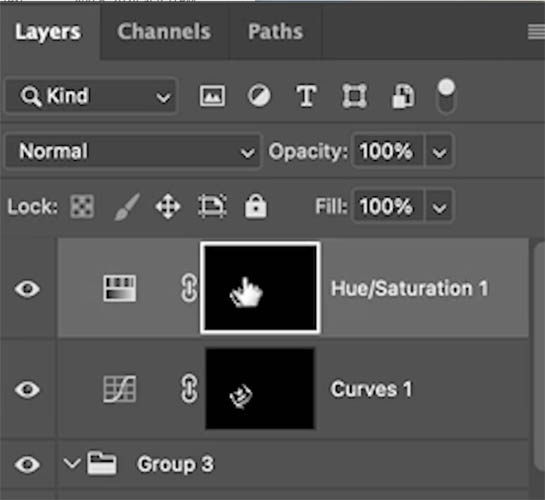Lock position move icon
Viewport: 545px width, 500px height.
coord(168,206)
